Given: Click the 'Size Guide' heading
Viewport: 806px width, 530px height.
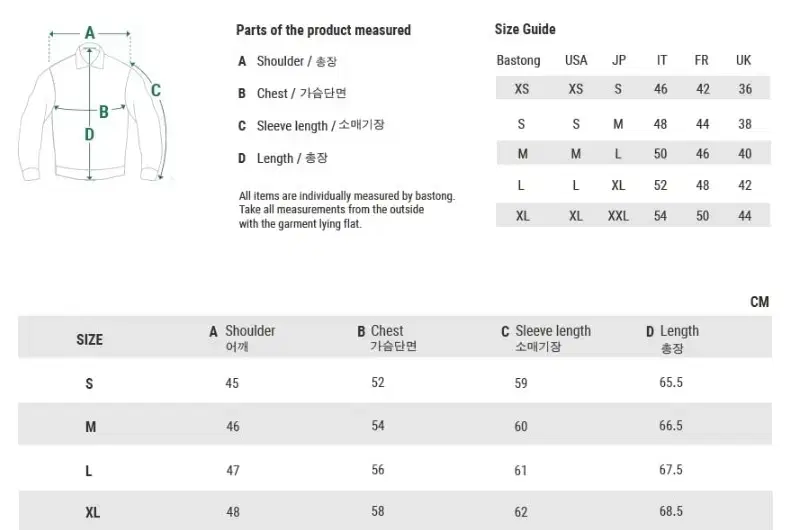Looking at the screenshot, I should point(525,29).
